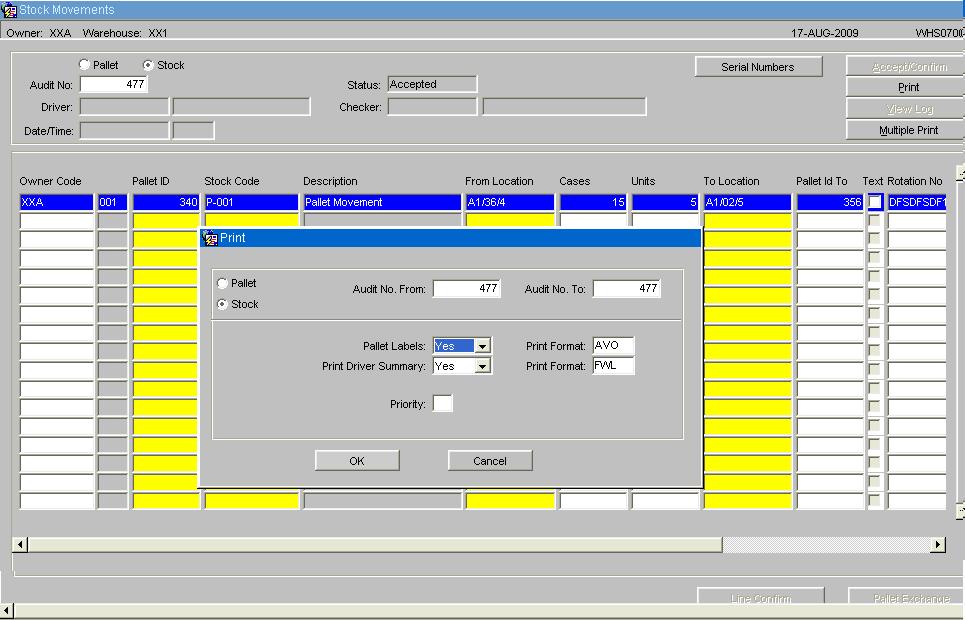The width and height of the screenshot is (965, 620).
Task: Click the 001 cell beside owner code
Action: [113, 203]
